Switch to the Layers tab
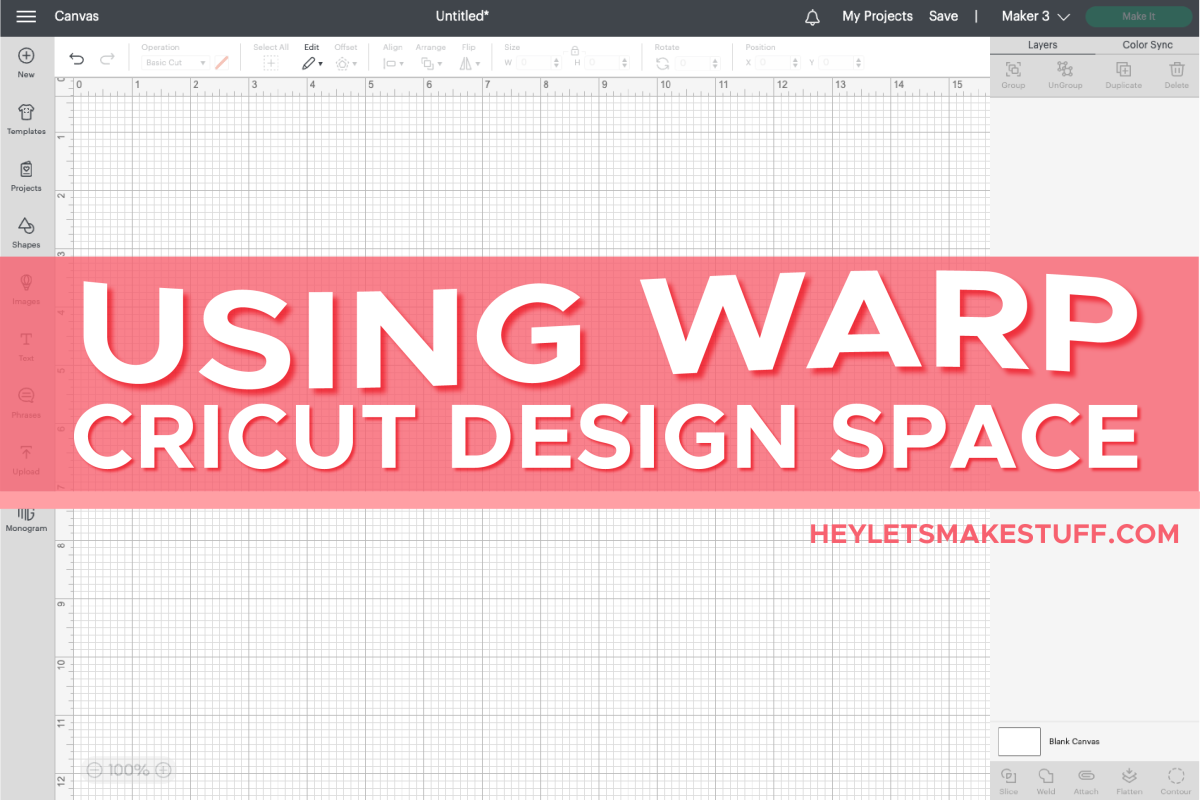The image size is (1200, 800). (x=1042, y=45)
